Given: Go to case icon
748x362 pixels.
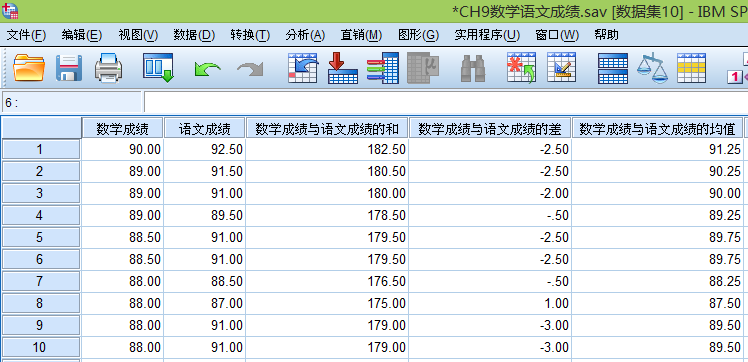Looking at the screenshot, I should pos(303,68).
